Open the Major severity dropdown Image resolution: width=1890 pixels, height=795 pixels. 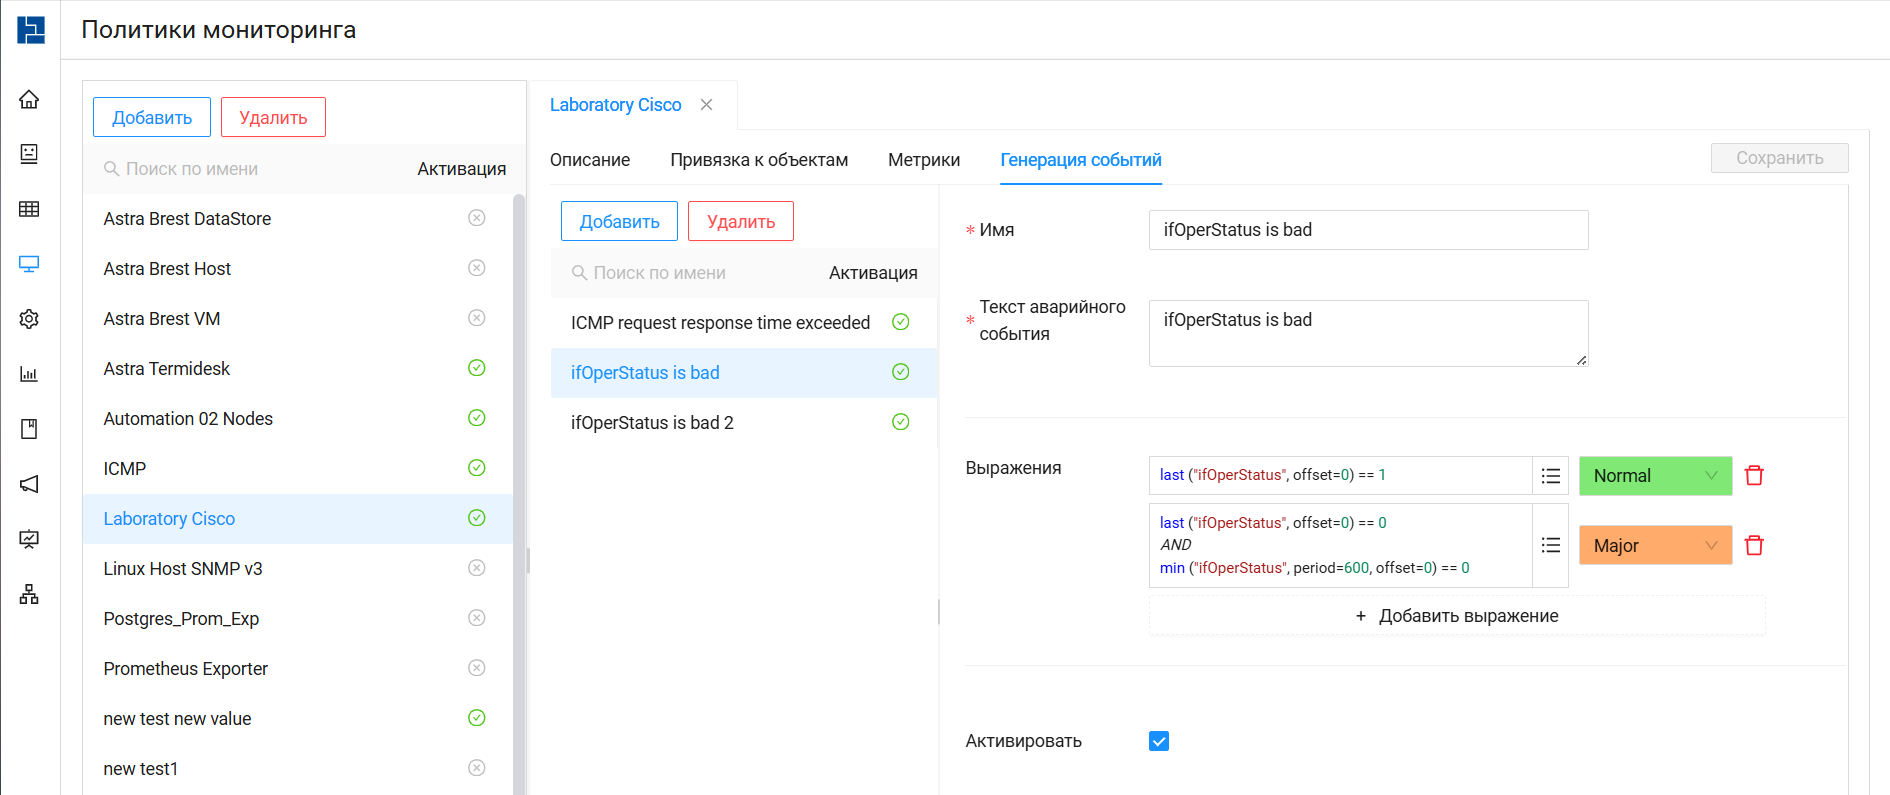click(x=1655, y=546)
